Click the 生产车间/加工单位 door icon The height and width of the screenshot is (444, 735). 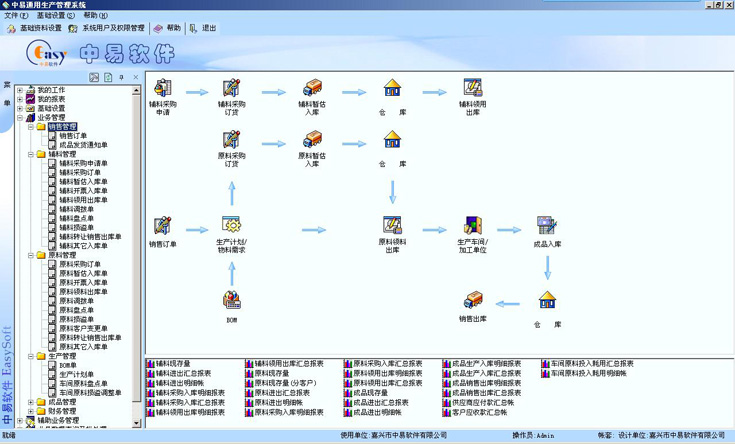[472, 225]
